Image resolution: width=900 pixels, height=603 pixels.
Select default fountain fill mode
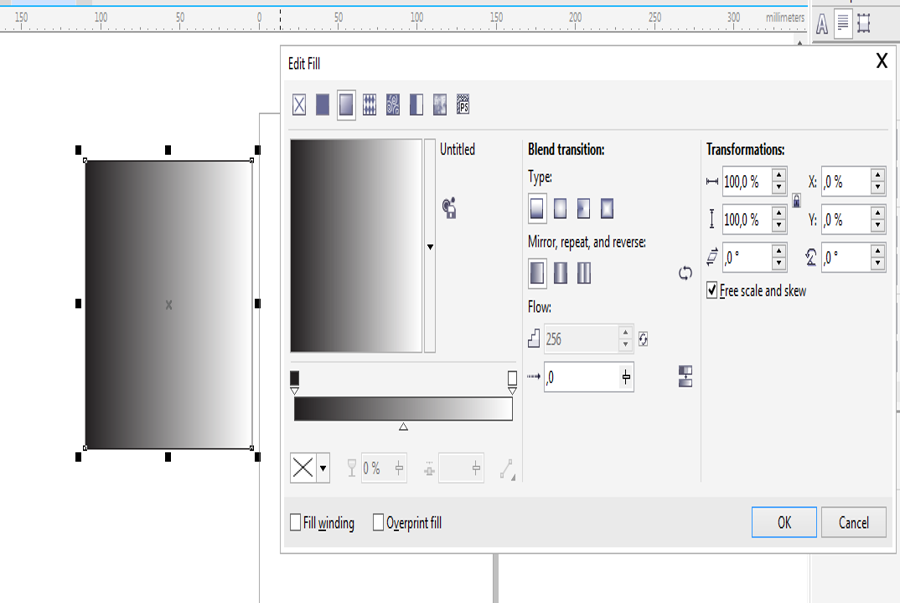click(x=537, y=273)
